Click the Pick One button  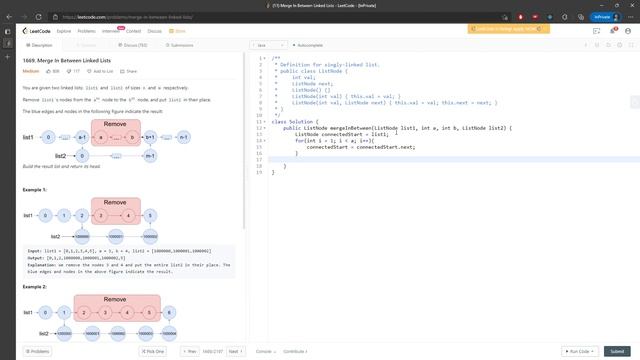tap(153, 351)
